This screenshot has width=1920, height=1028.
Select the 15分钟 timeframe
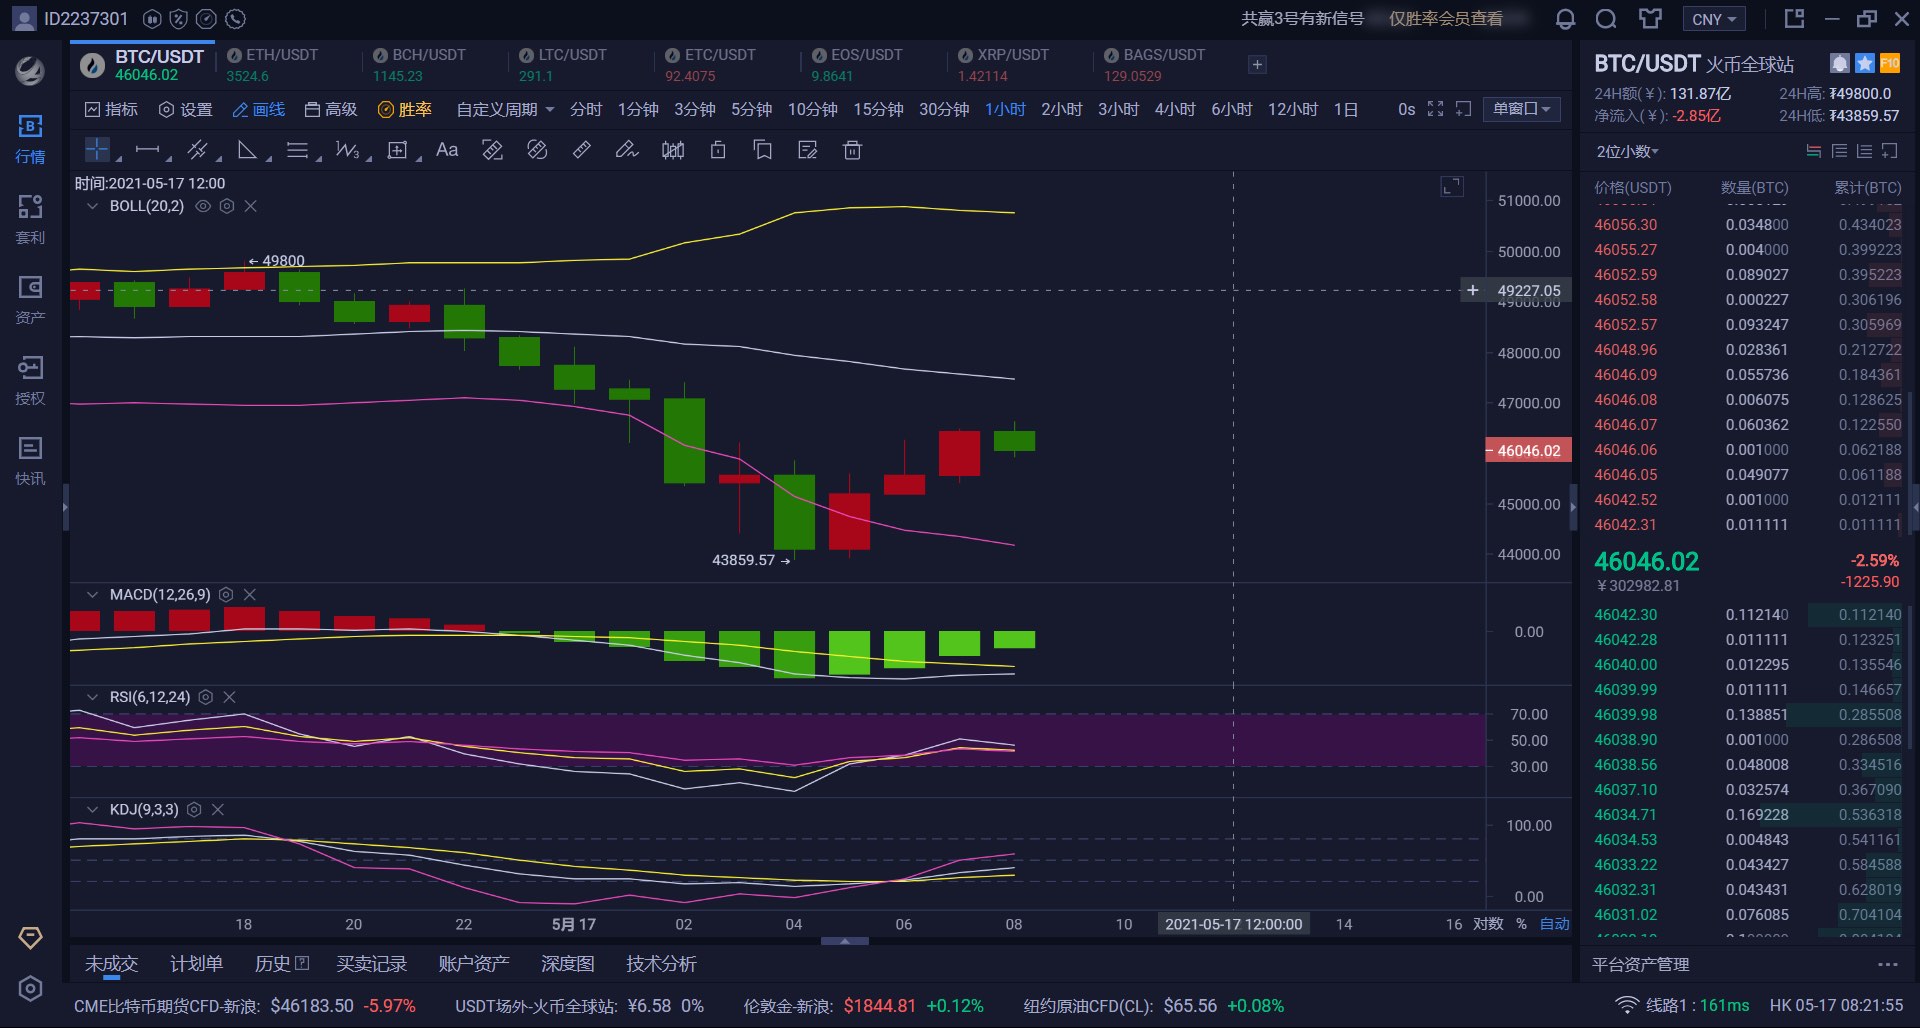(877, 109)
